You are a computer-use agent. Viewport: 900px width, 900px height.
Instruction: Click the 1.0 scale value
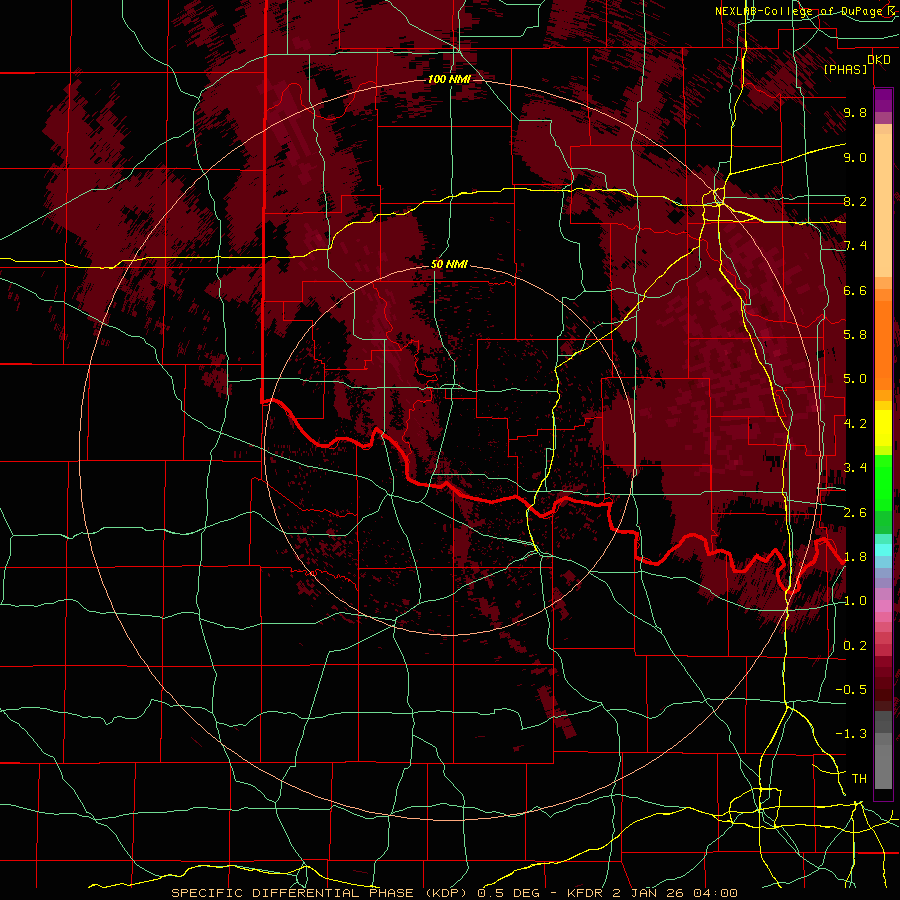point(855,601)
